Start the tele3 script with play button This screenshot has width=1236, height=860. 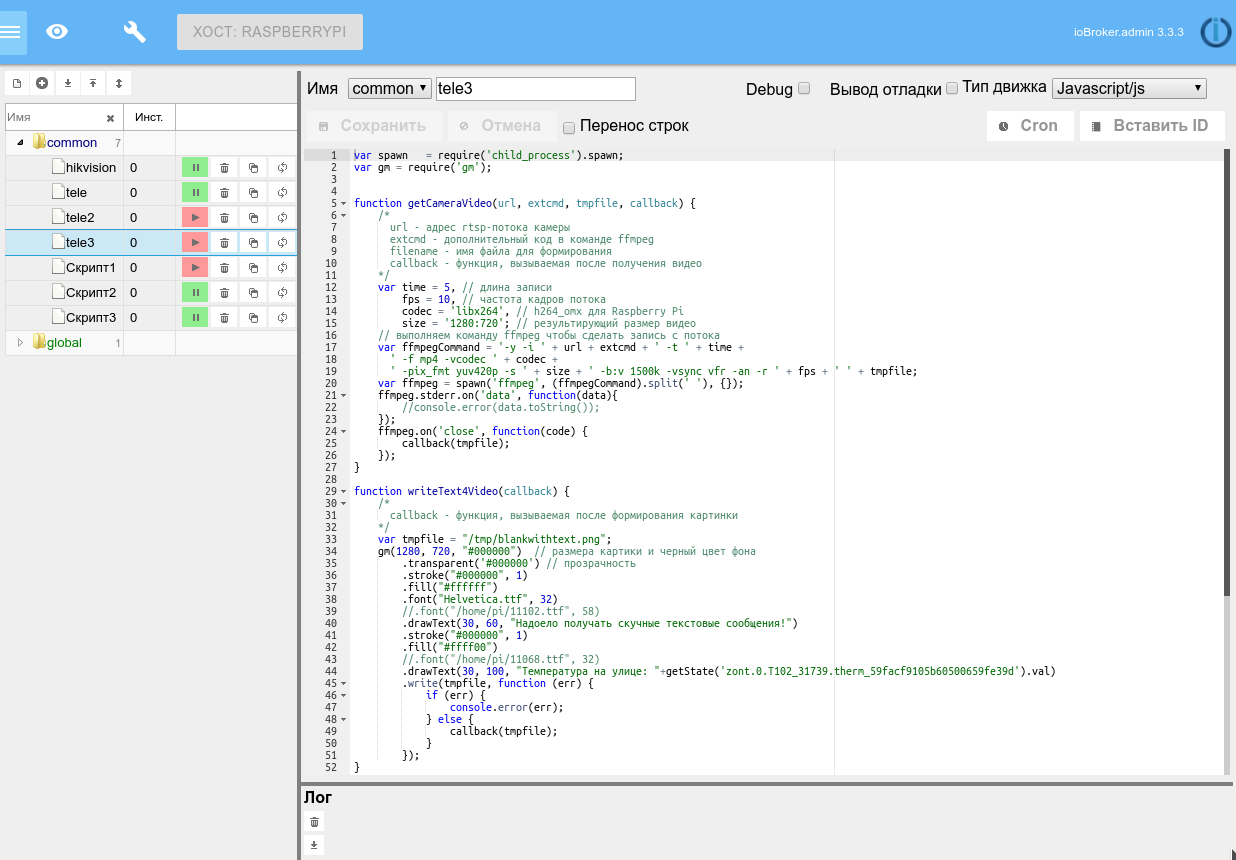(x=195, y=243)
